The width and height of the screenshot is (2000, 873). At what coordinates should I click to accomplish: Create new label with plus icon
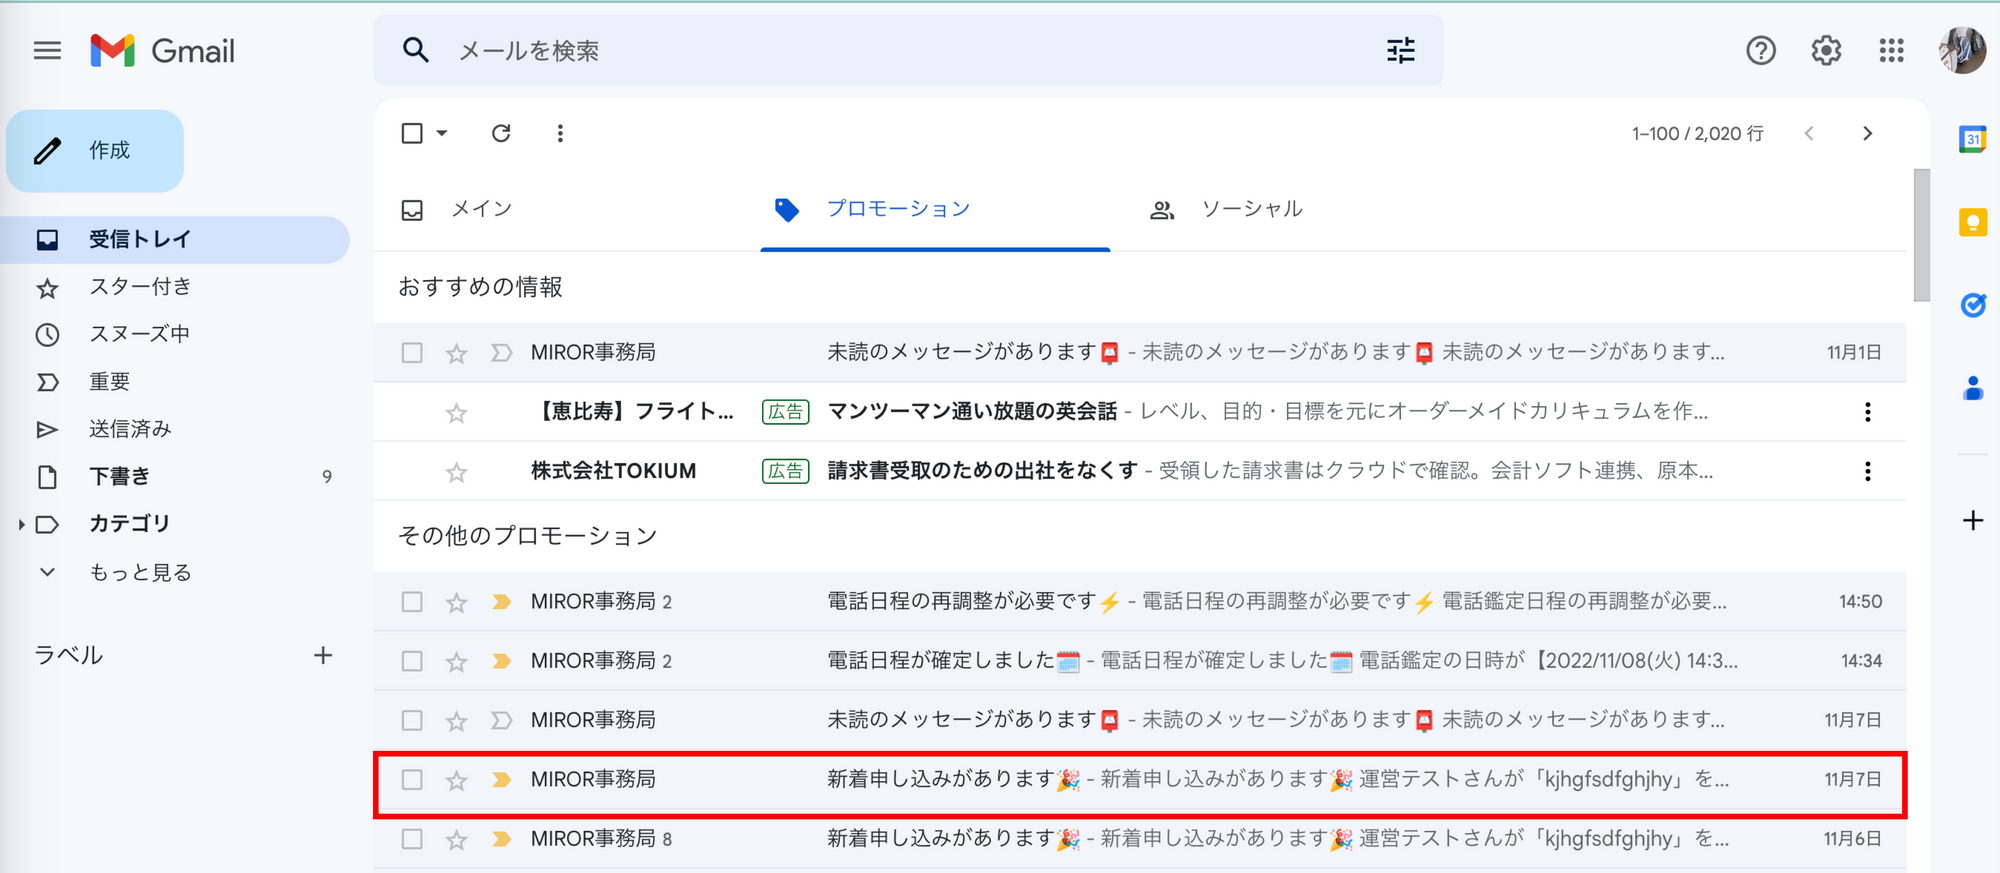pos(323,655)
